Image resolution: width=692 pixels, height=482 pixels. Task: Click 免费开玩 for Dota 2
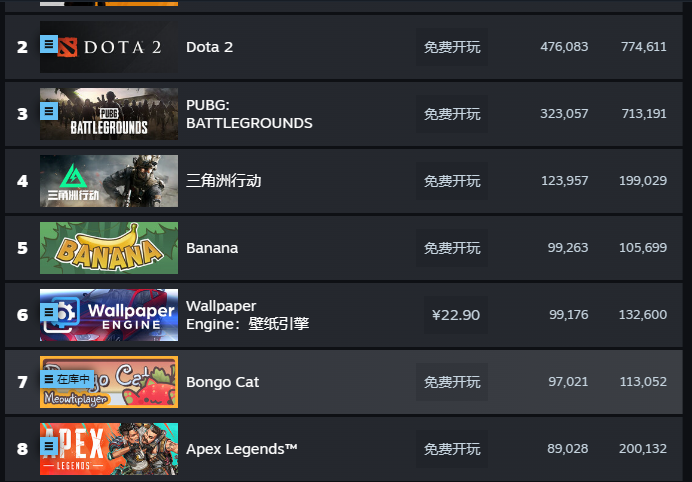pyautogui.click(x=452, y=47)
